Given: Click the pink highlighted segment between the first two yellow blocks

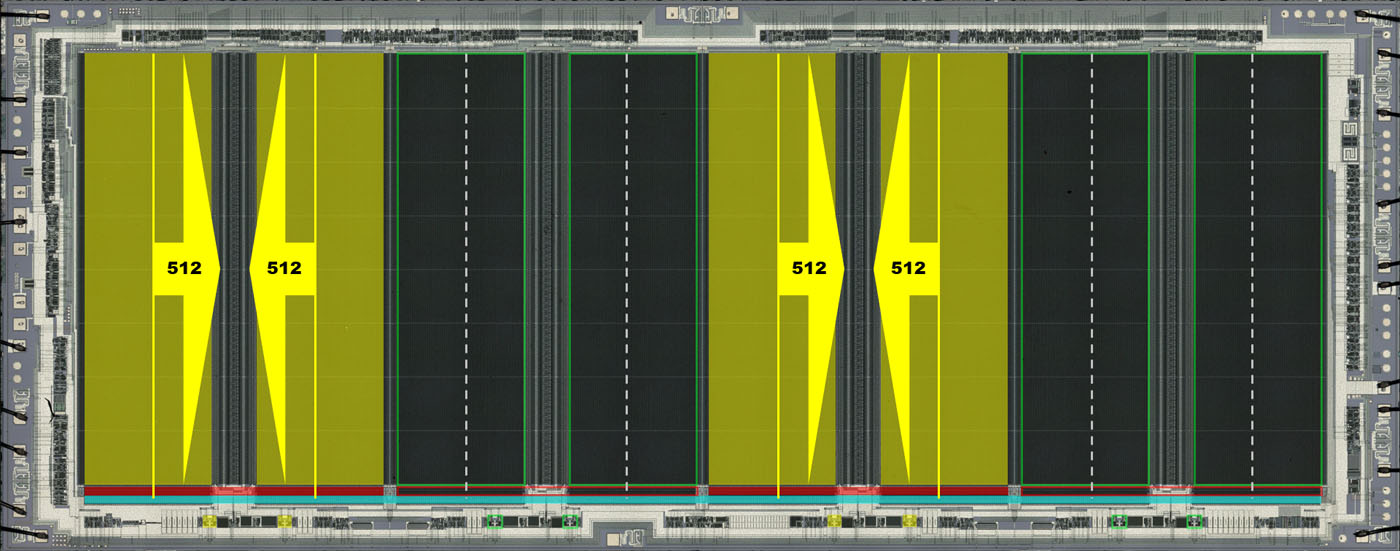Looking at the screenshot, I should 234,490.
